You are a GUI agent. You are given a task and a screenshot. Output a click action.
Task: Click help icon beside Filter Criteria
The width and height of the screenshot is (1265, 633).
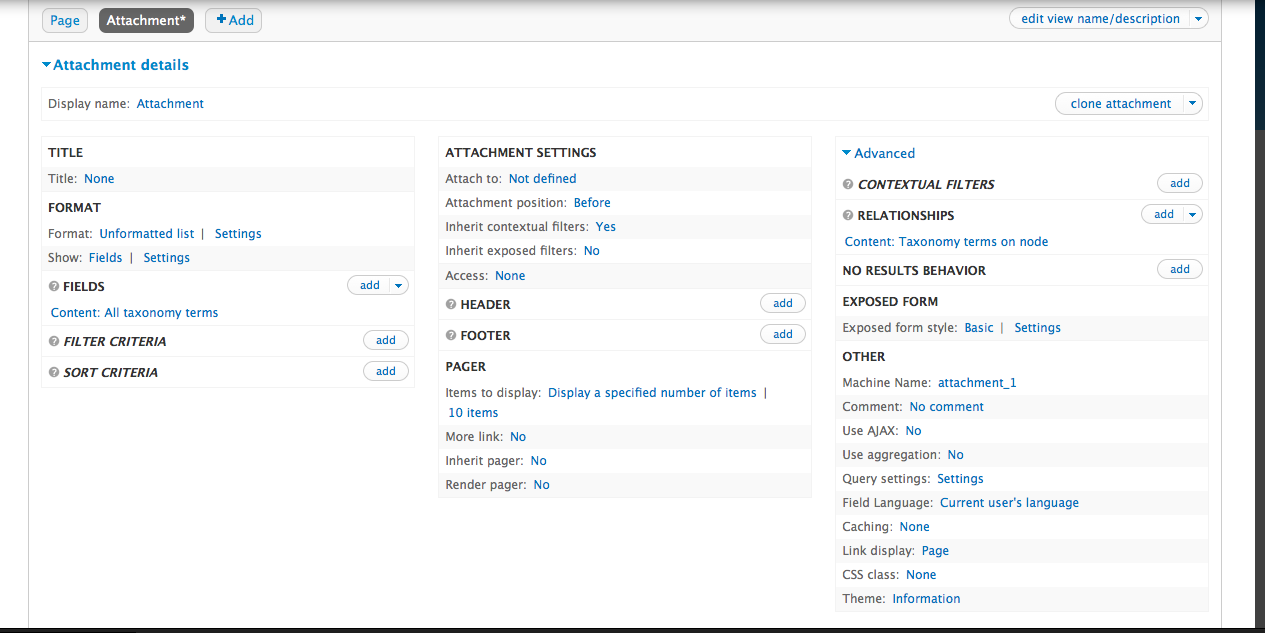53,342
